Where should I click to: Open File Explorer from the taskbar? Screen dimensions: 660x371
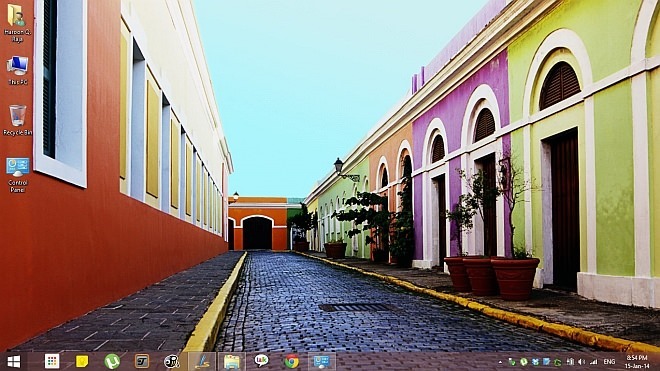coord(232,361)
